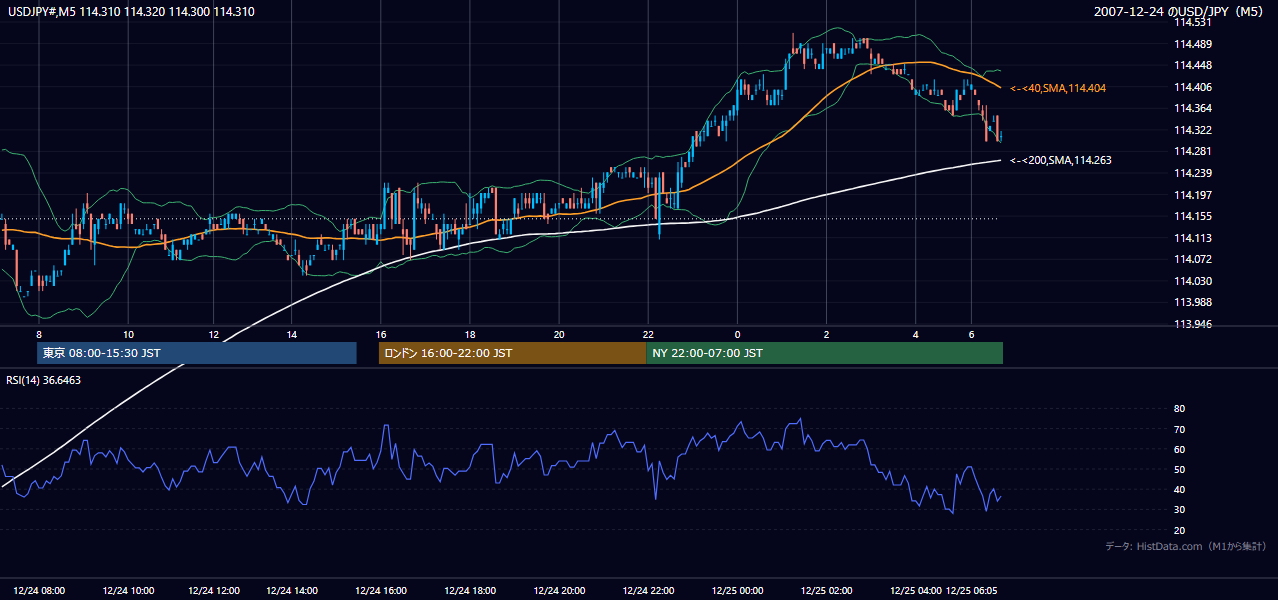Click price axis value 114.531
The width and height of the screenshot is (1278, 600).
coord(1192,22)
